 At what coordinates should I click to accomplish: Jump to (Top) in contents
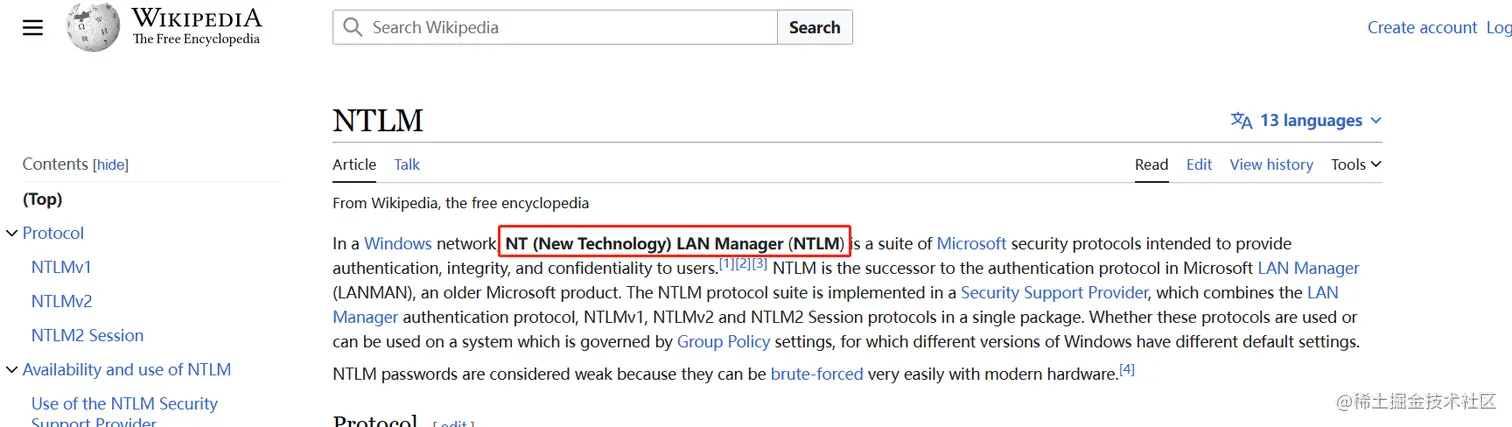43,199
